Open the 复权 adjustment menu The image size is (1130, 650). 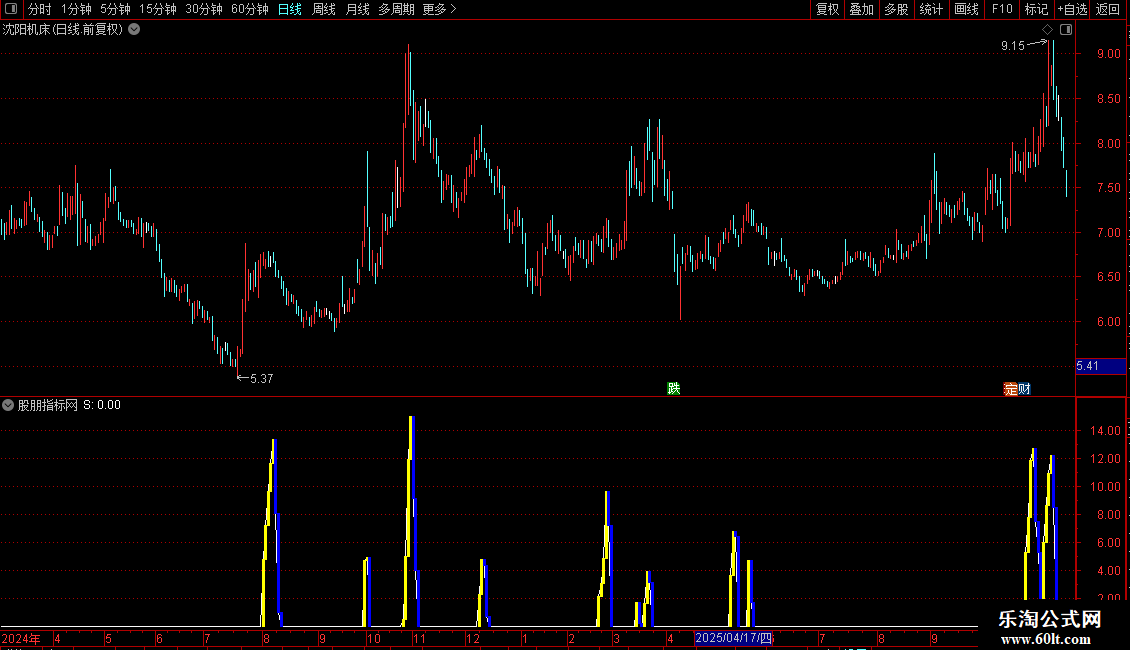coord(827,9)
